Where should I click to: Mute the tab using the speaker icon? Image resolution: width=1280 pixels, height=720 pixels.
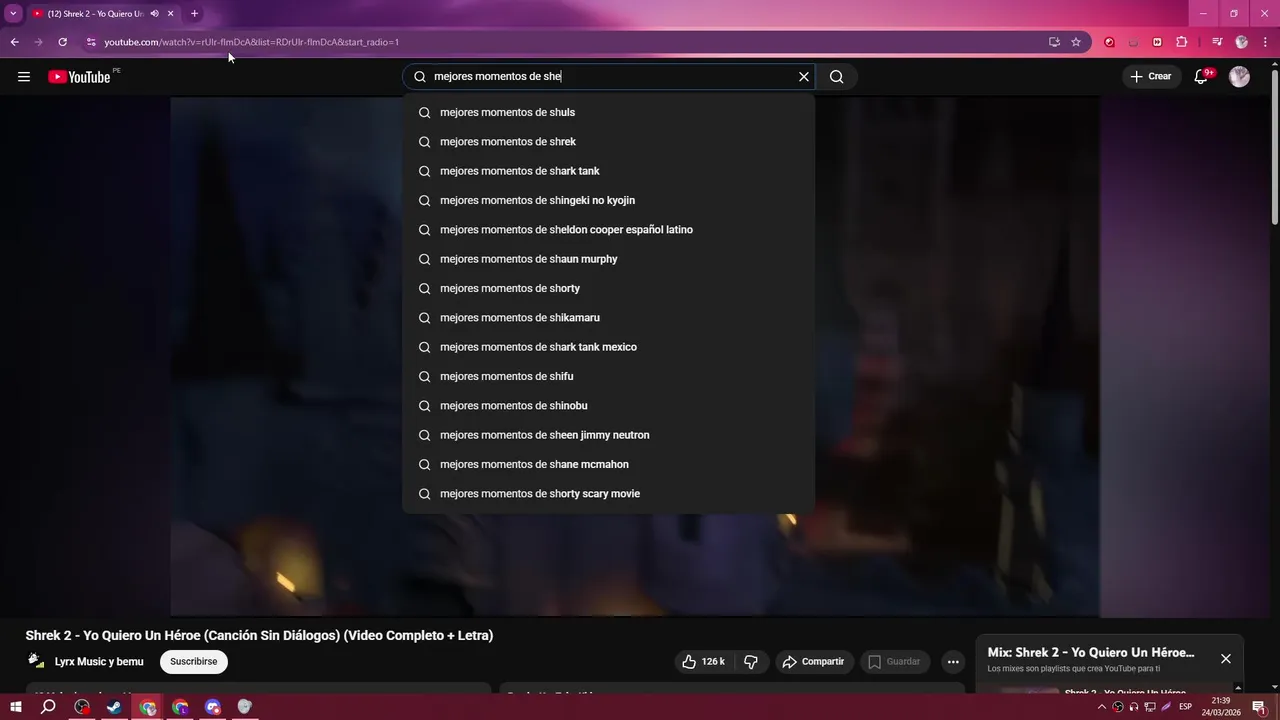pos(154,14)
